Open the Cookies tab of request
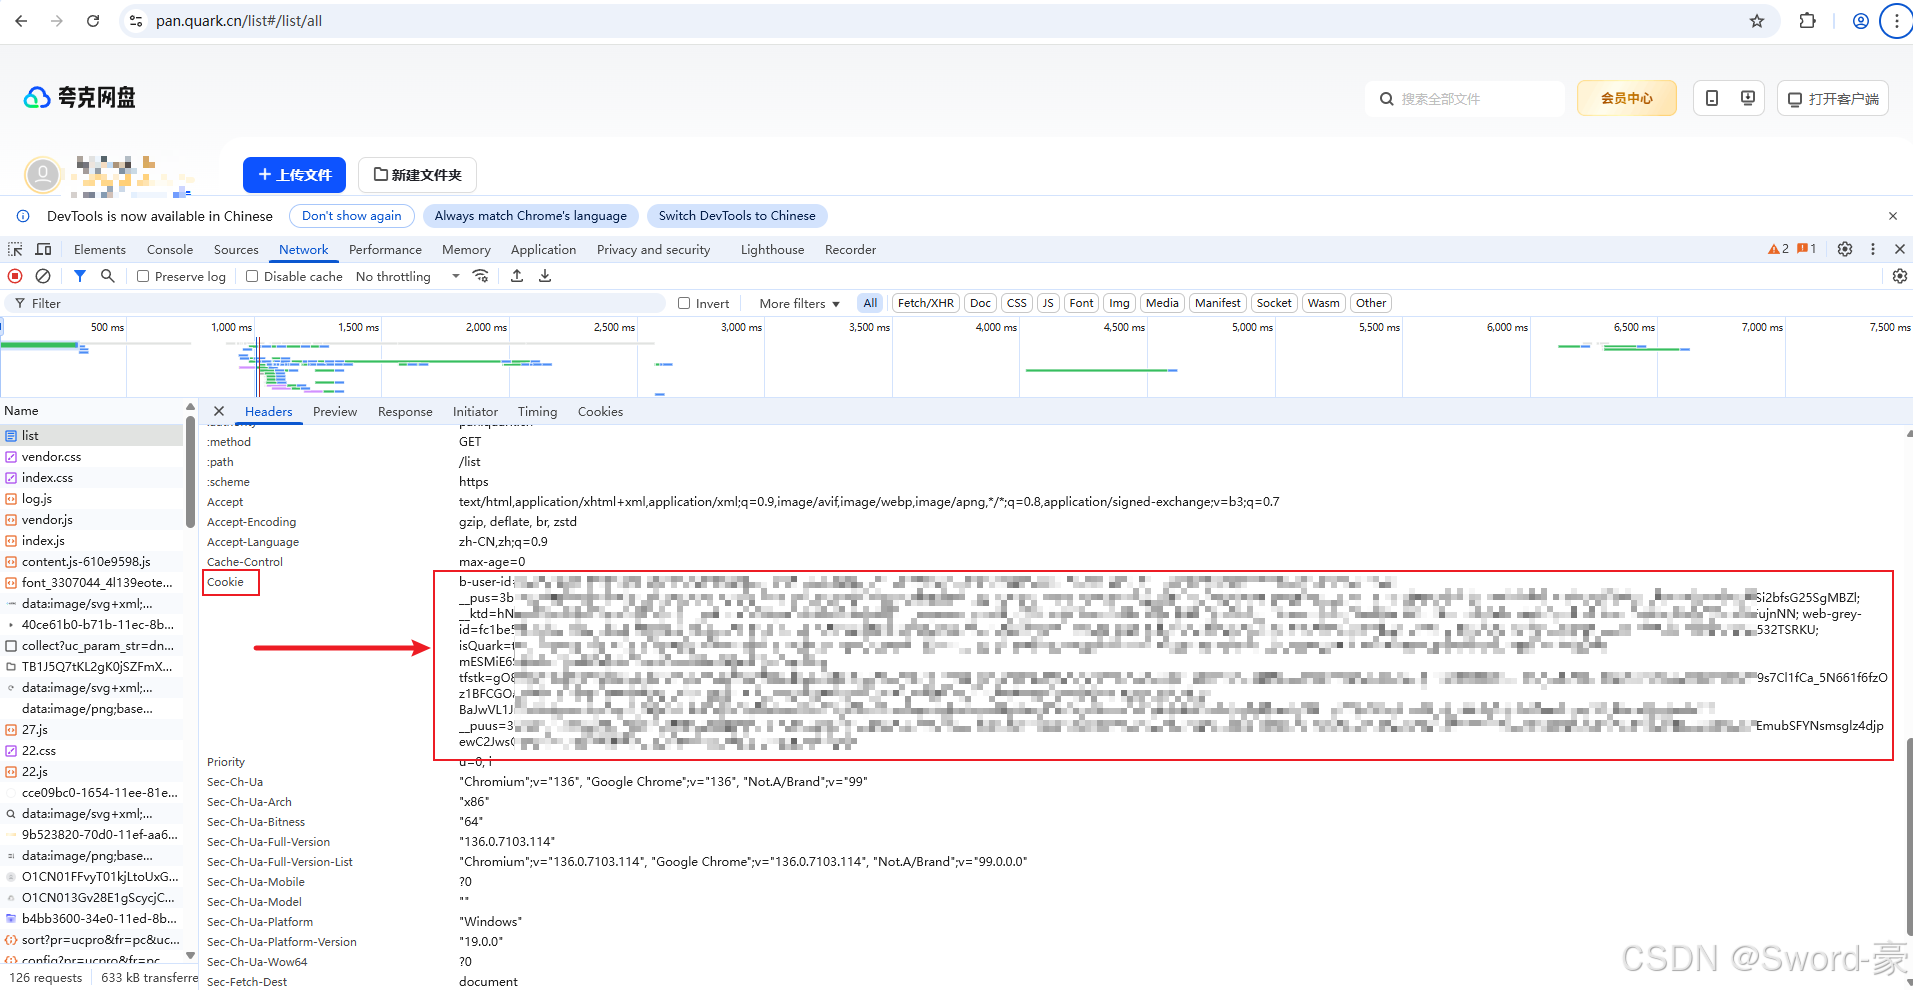The height and width of the screenshot is (990, 1913). [x=600, y=411]
